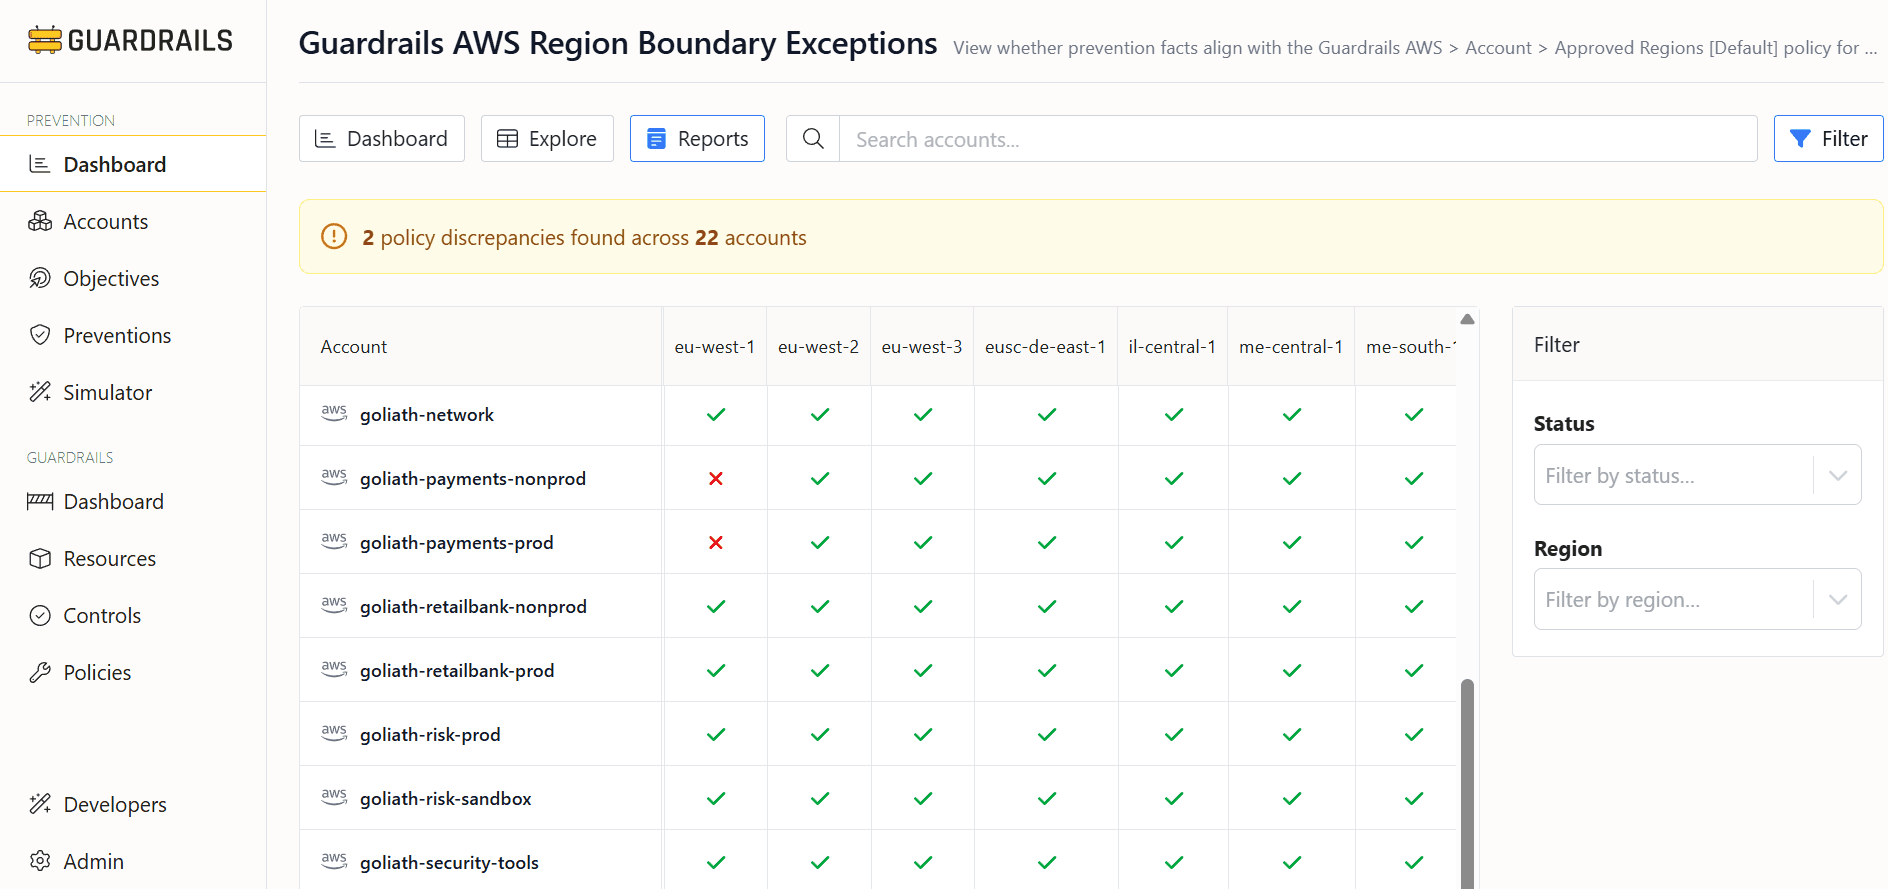Viewport: 1888px width, 889px height.
Task: Select the goliath-security-tools account
Action: pos(449,862)
